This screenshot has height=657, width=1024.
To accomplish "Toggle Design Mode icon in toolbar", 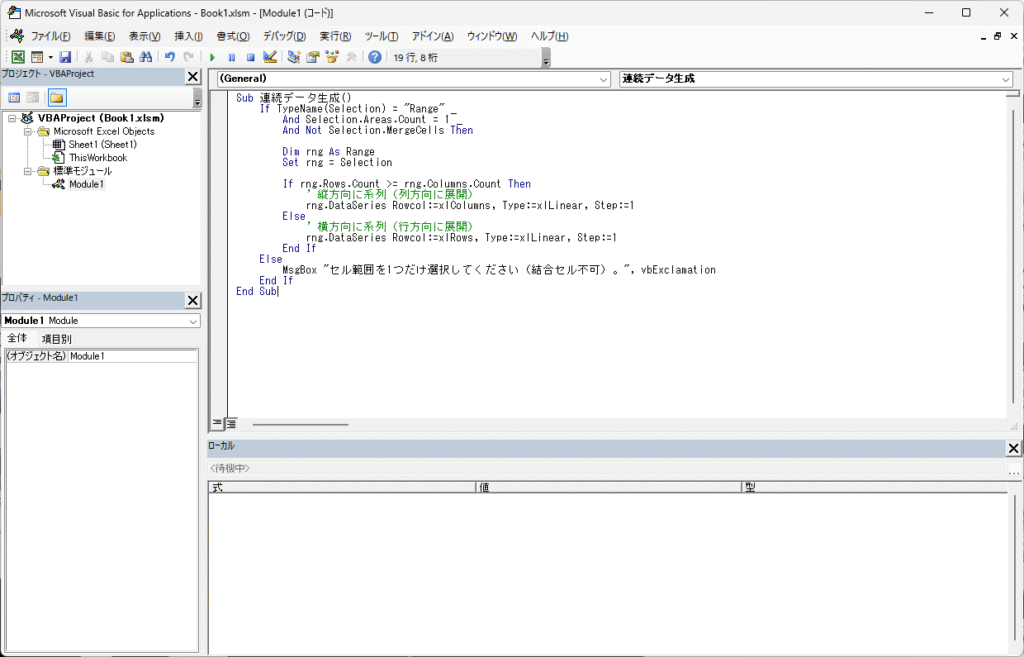I will pos(269,58).
